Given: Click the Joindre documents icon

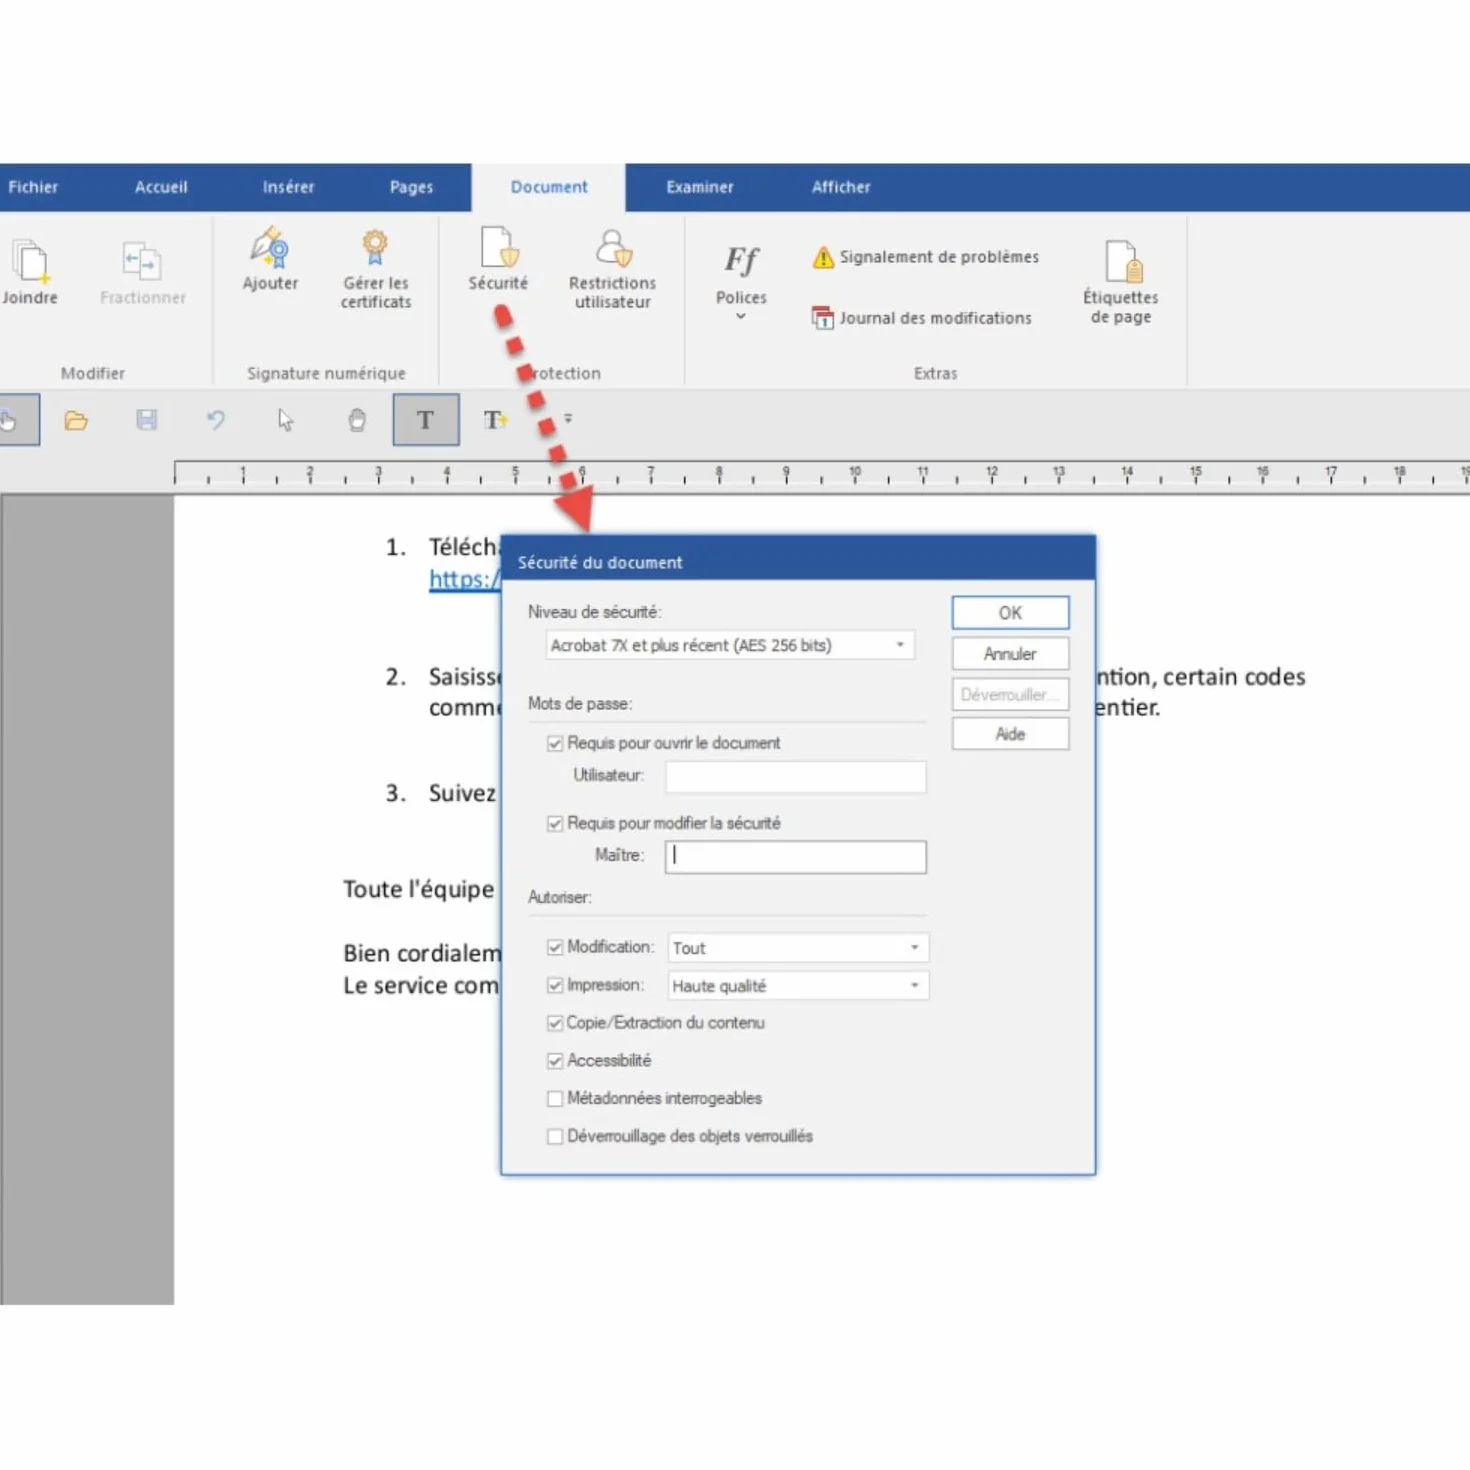Looking at the screenshot, I should (x=30, y=272).
